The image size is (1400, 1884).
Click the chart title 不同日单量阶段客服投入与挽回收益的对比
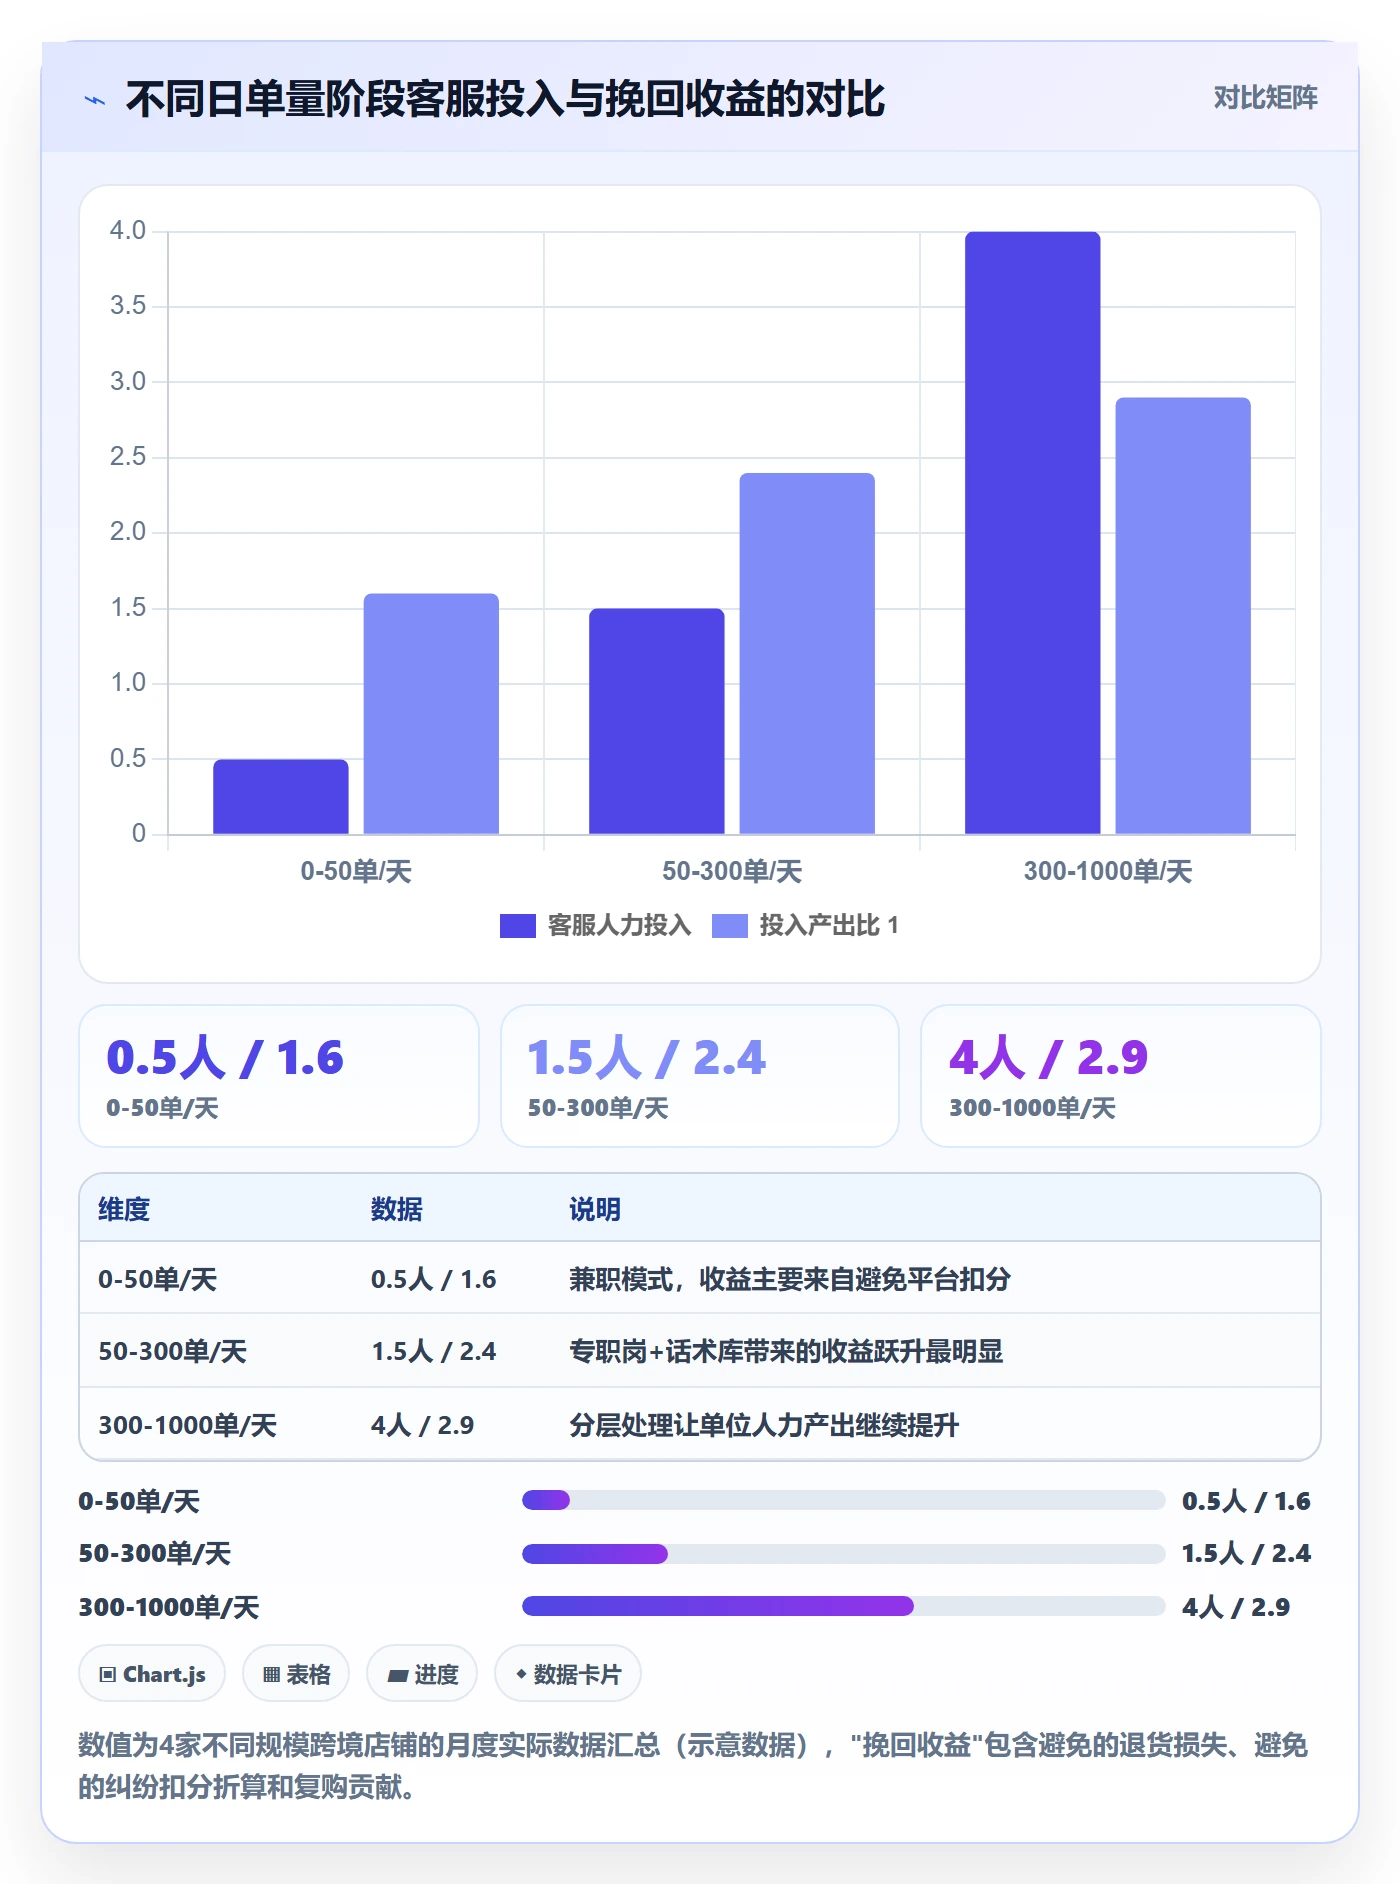505,99
